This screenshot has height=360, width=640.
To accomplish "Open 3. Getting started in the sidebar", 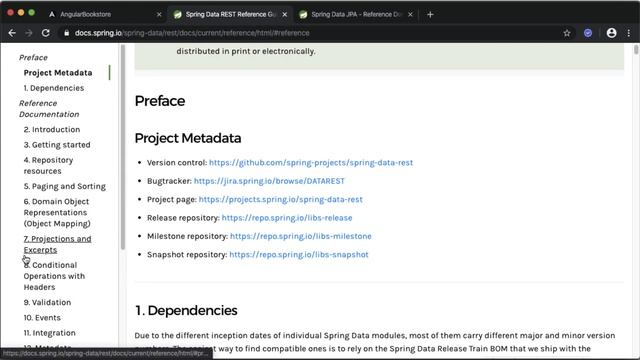I will [57, 145].
